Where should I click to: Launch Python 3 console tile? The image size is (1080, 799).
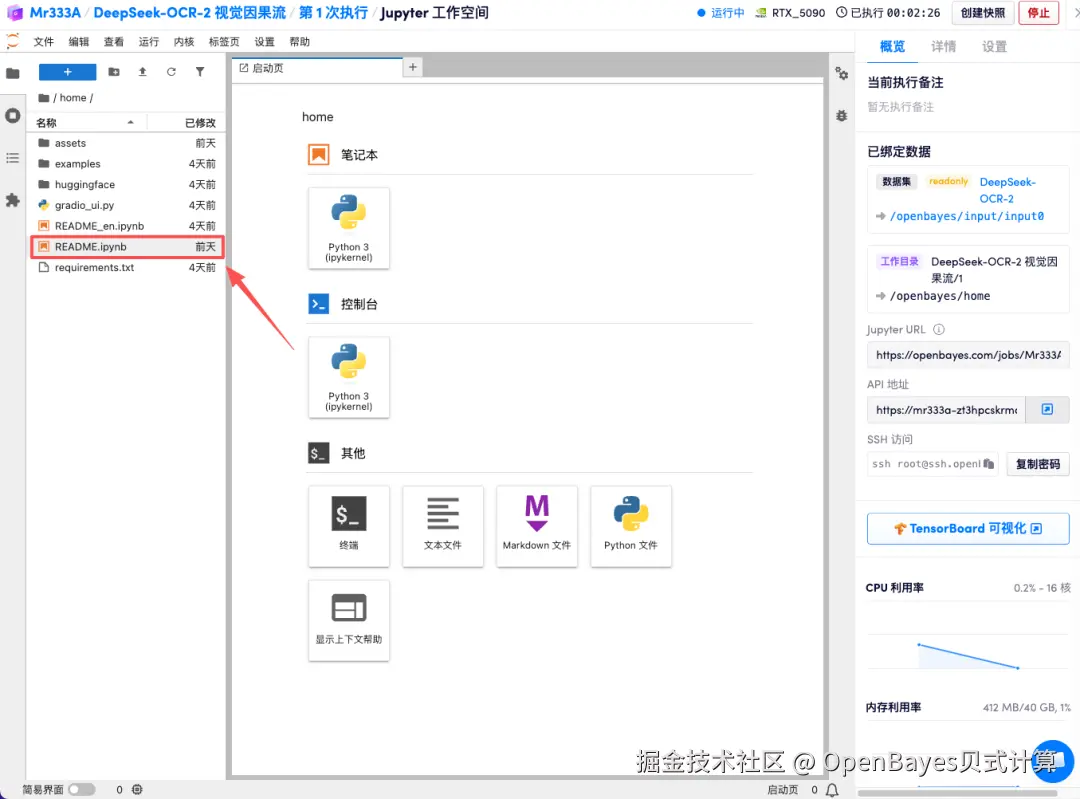pos(349,377)
